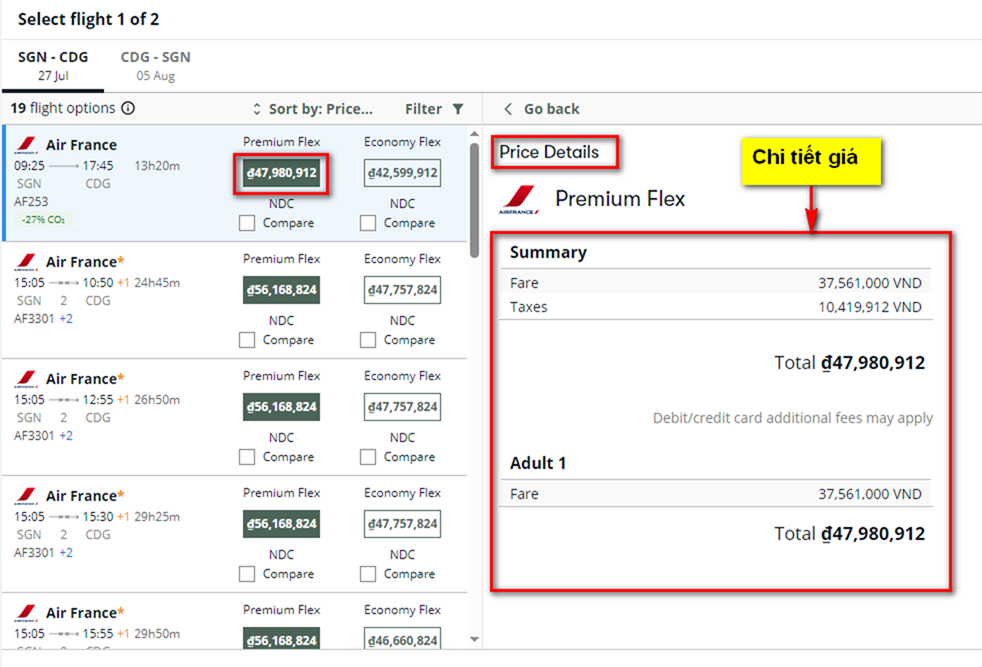Tick Compare under Premium Flex for flight AF253
This screenshot has height=667, width=982.
(x=247, y=223)
